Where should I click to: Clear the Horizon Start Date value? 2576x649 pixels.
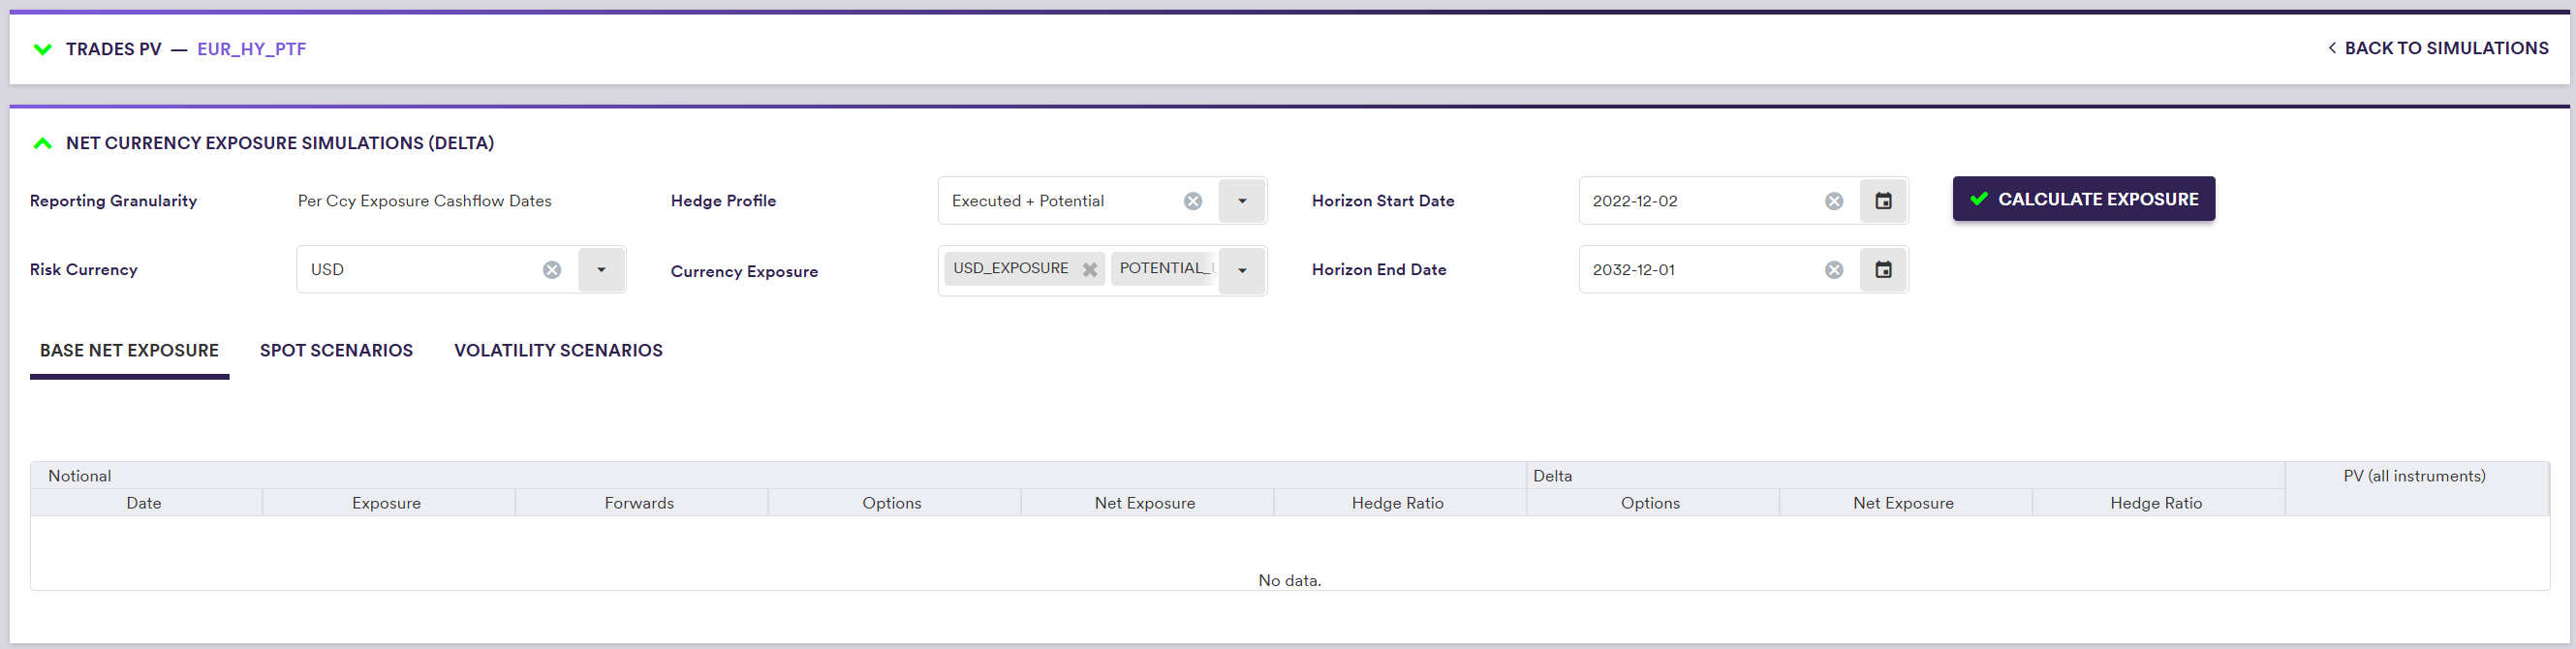[1833, 201]
